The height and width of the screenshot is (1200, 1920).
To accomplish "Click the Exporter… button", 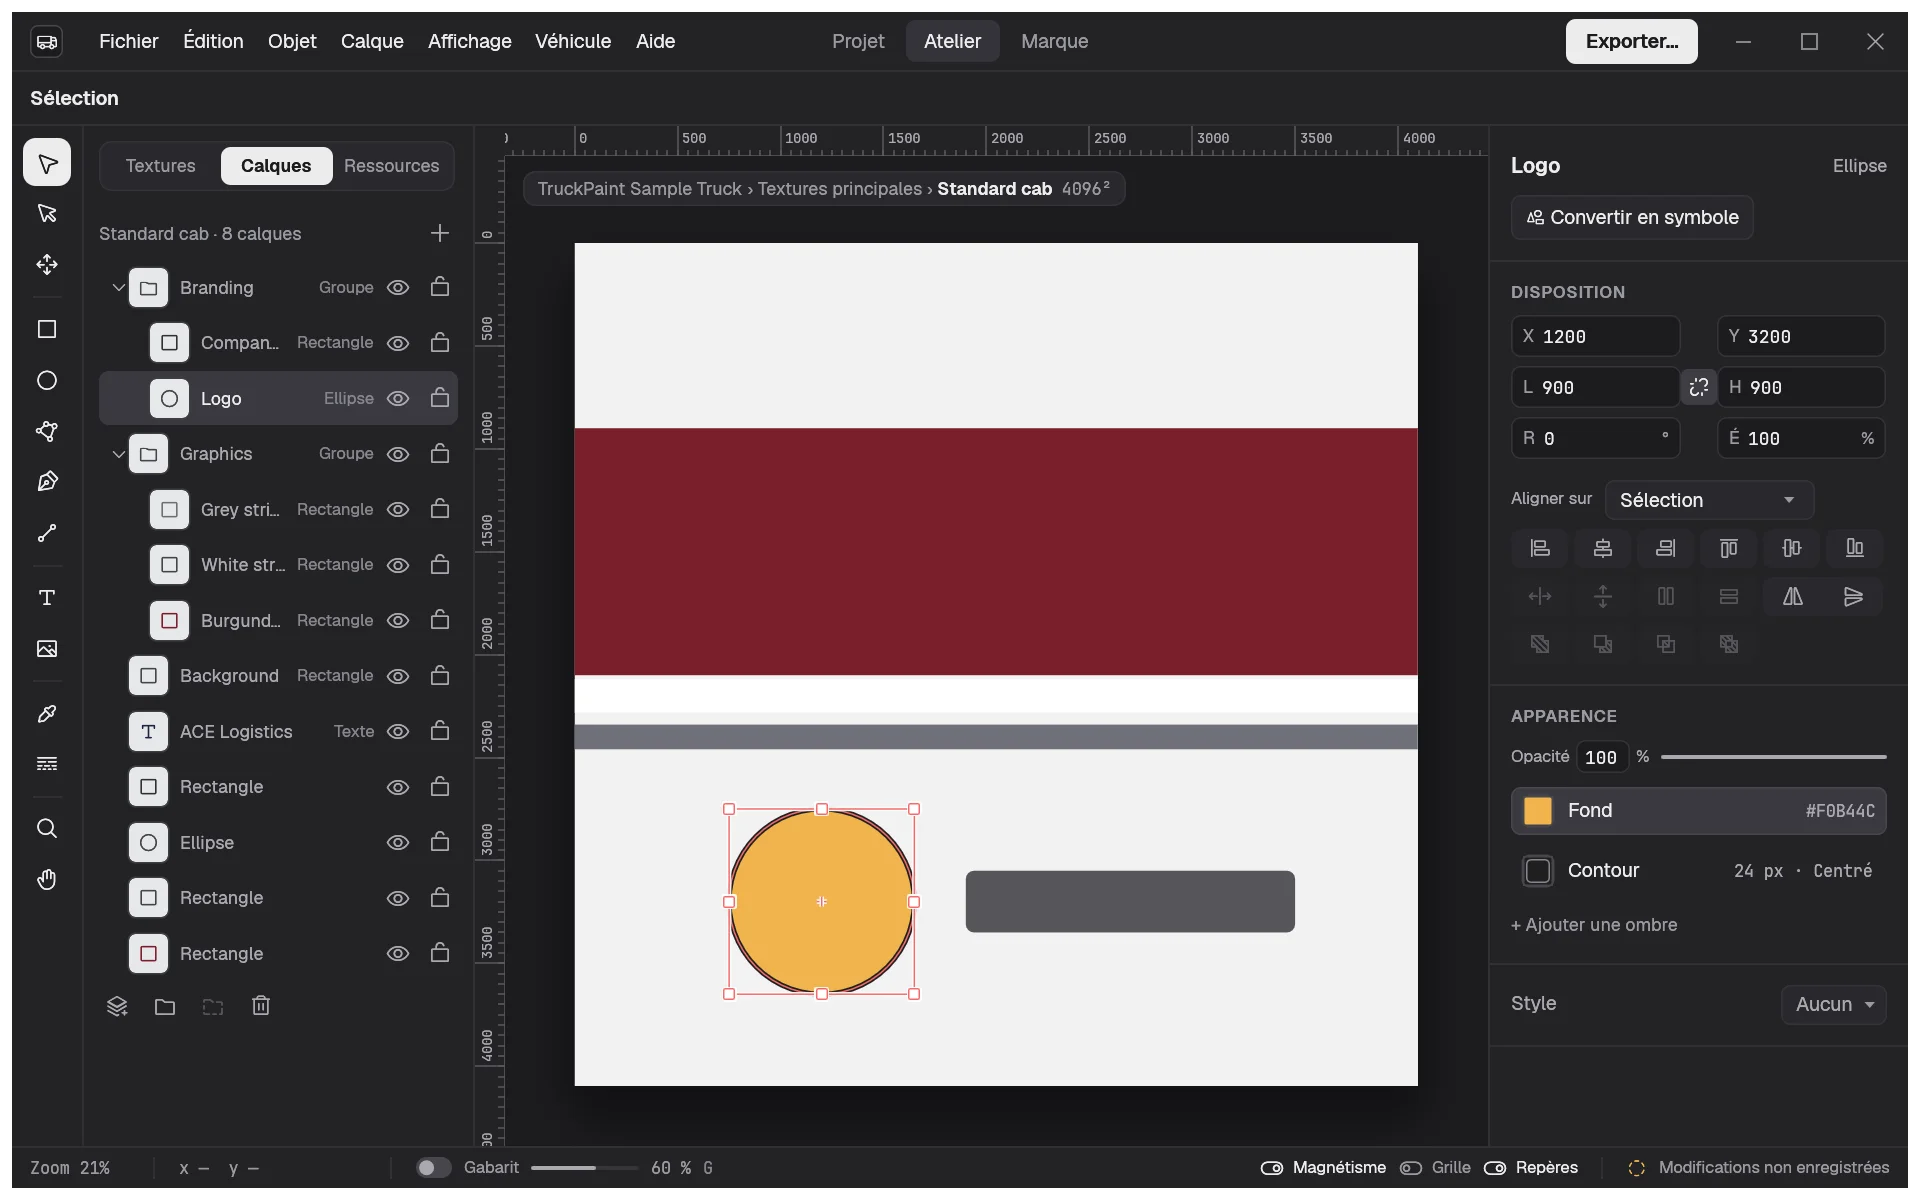I will click(1632, 41).
